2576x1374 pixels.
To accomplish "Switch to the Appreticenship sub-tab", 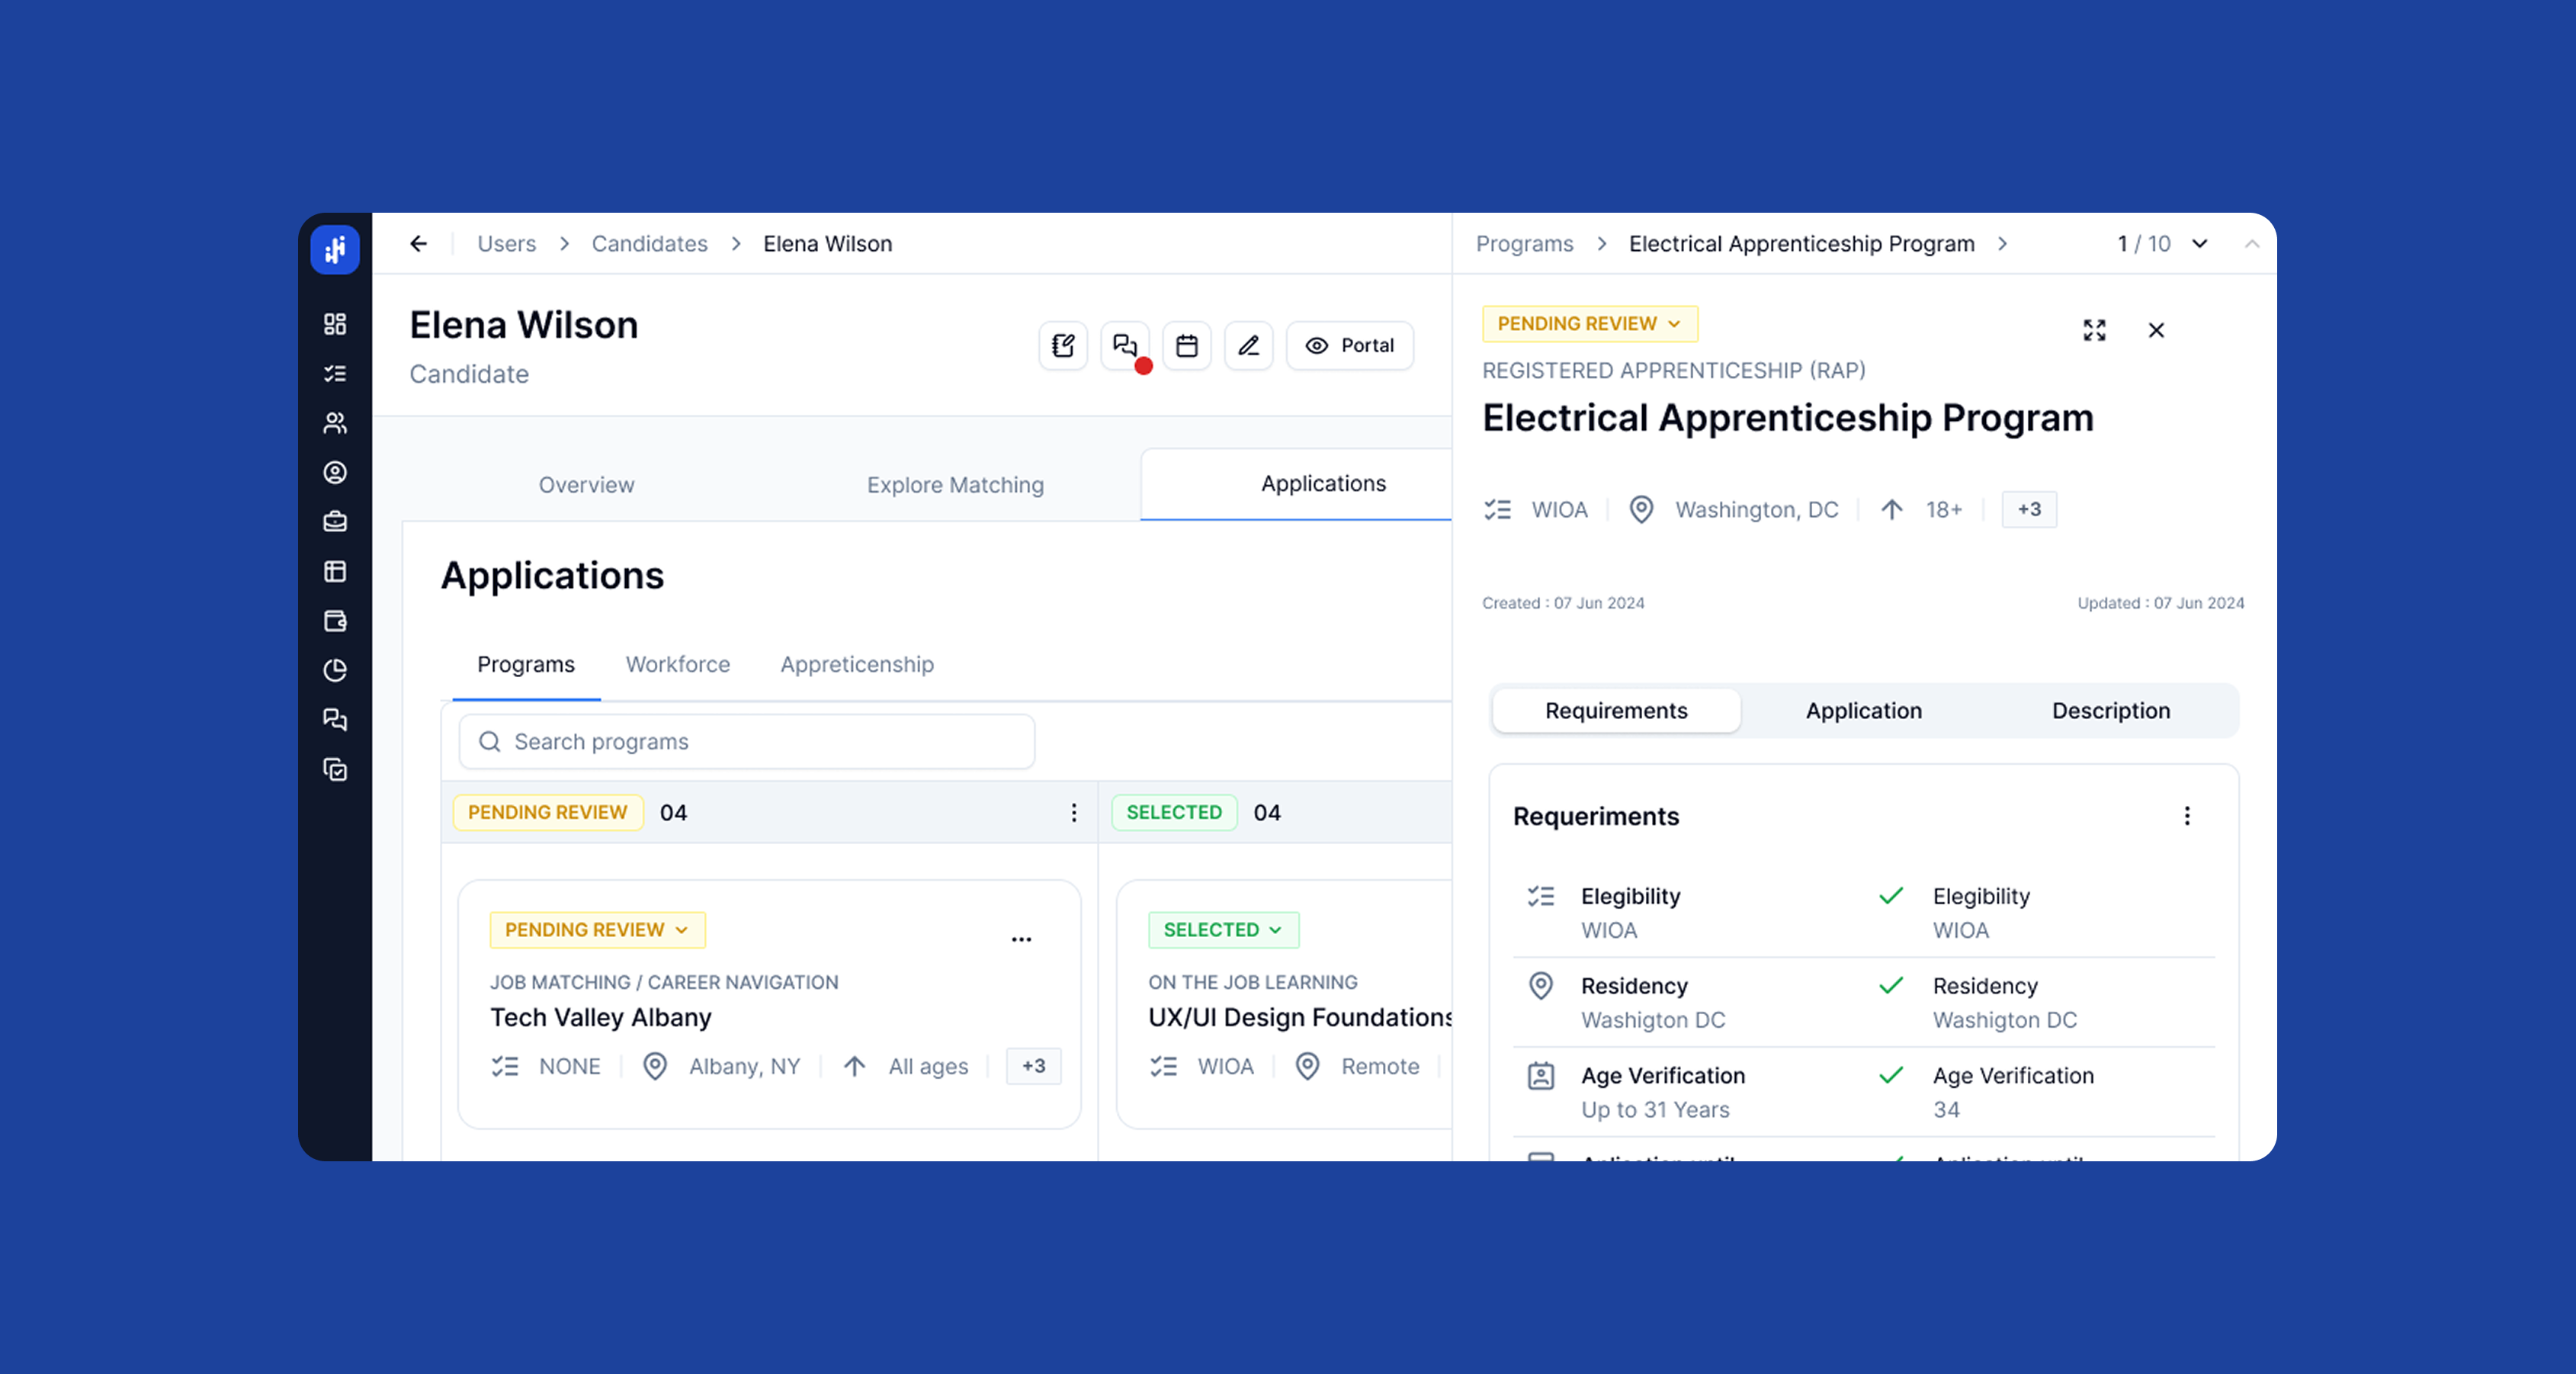I will [857, 664].
